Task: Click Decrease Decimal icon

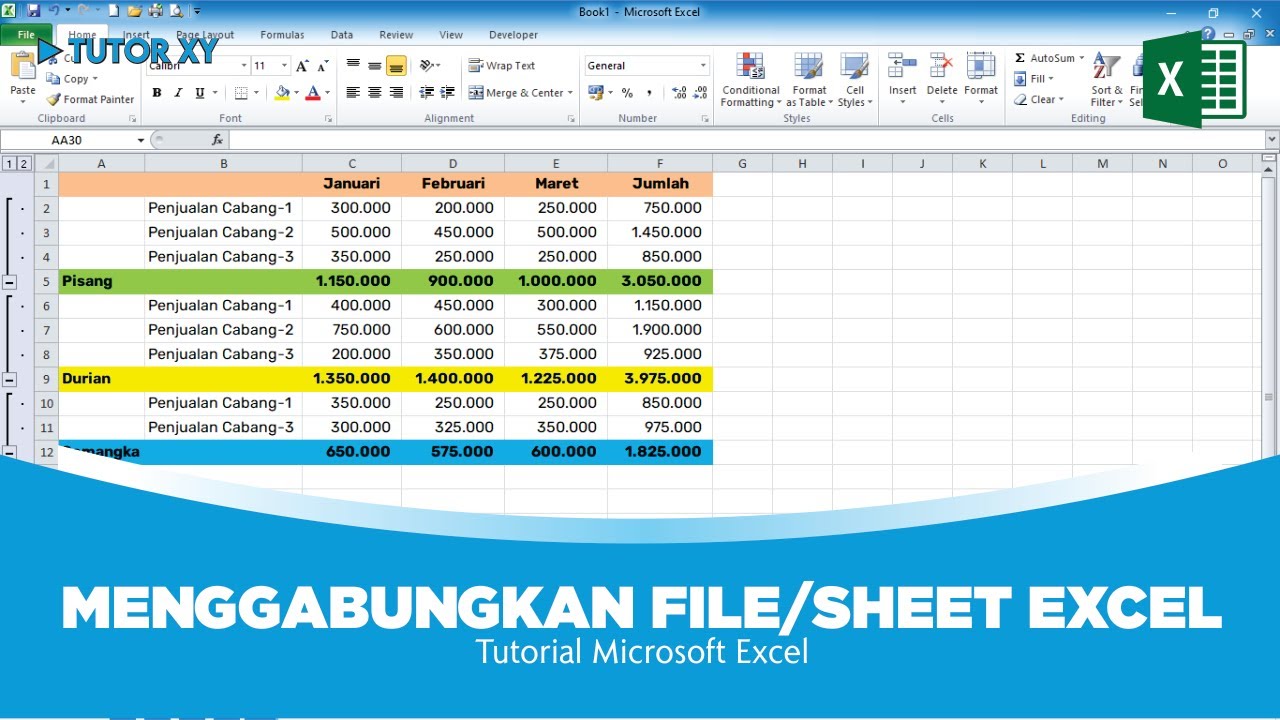Action: tap(699, 93)
